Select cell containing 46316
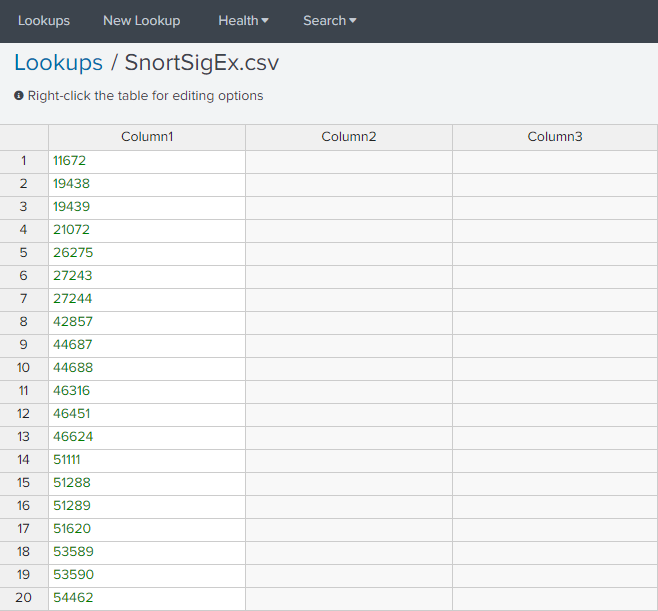The width and height of the screenshot is (658, 611). [147, 392]
